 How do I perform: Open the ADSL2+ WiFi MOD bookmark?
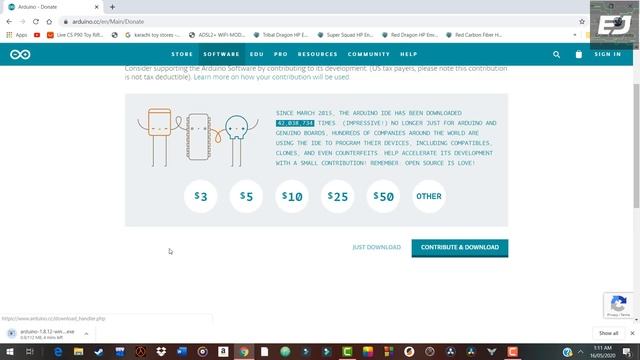click(x=217, y=35)
